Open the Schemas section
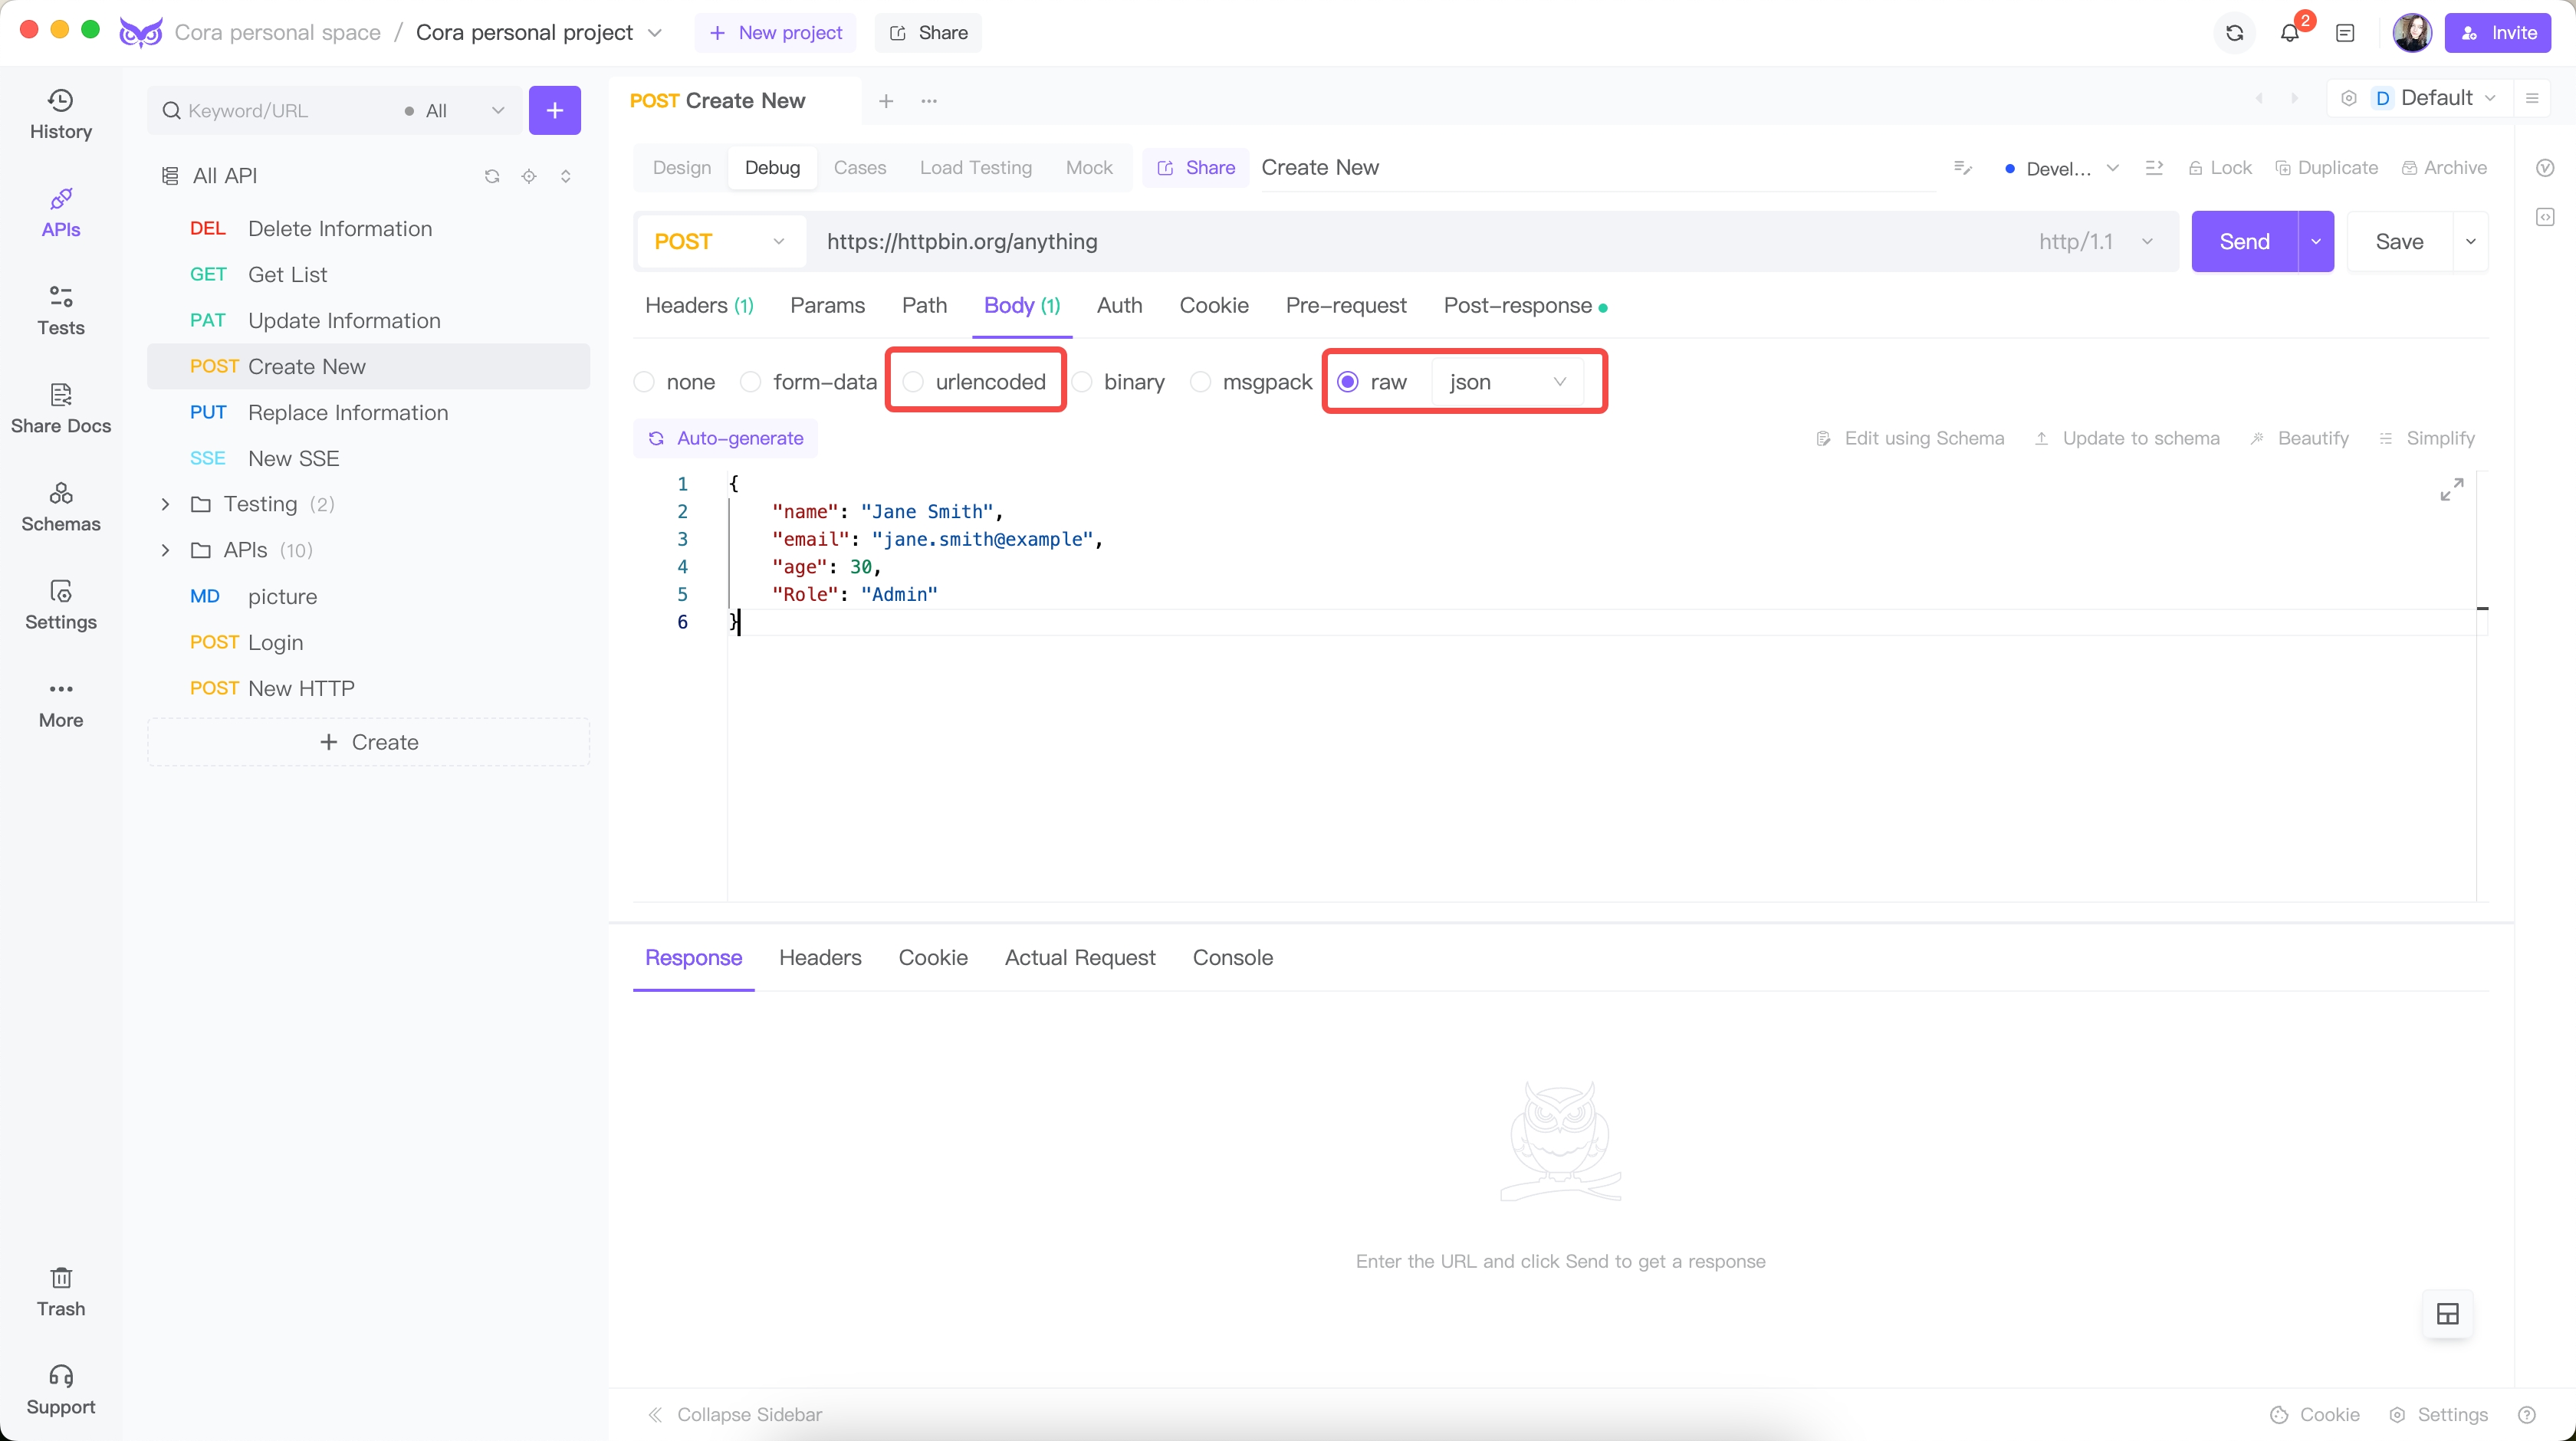 (60, 506)
